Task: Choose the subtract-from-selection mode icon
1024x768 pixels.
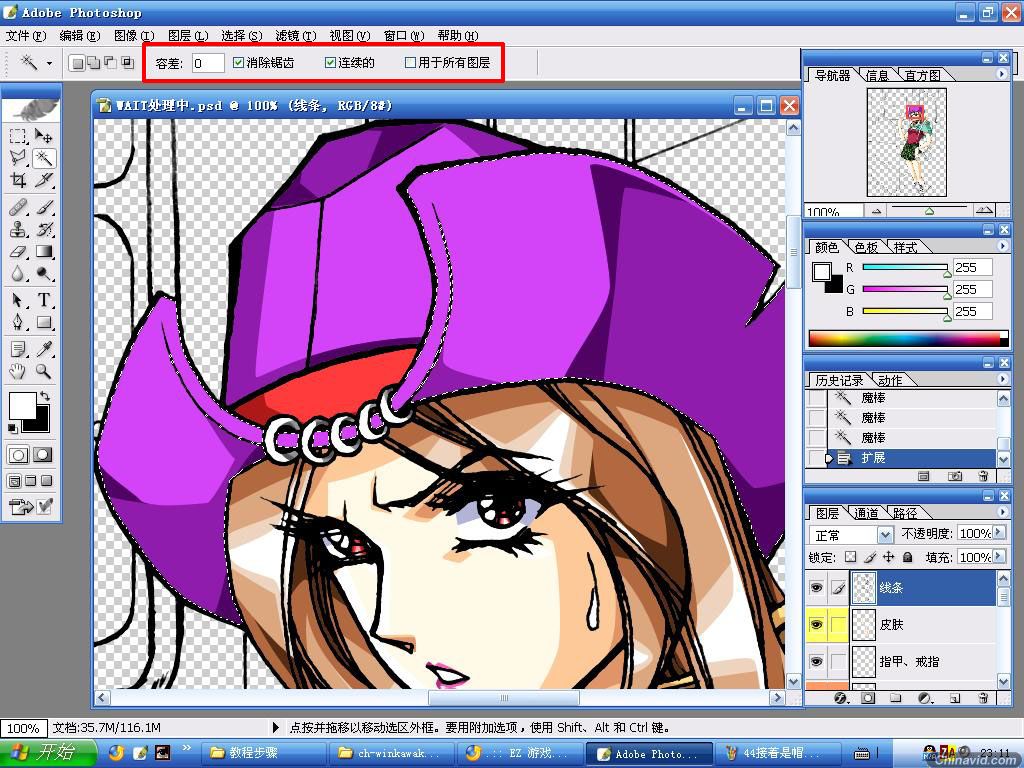Action: pos(110,63)
